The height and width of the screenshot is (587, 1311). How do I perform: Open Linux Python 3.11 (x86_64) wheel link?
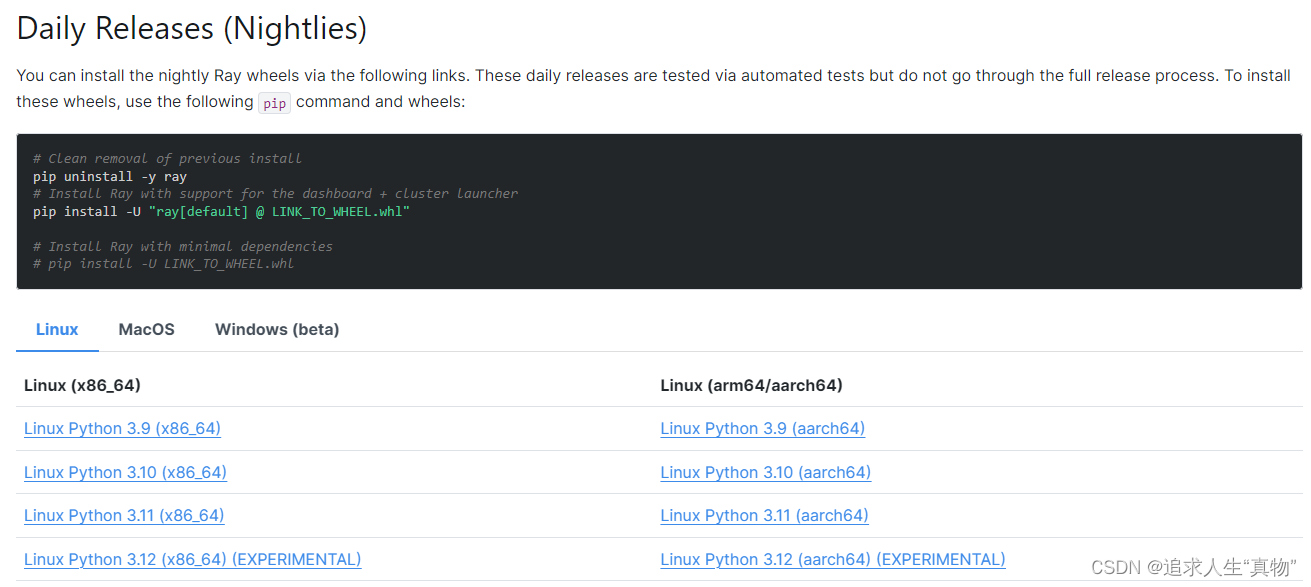(x=124, y=515)
